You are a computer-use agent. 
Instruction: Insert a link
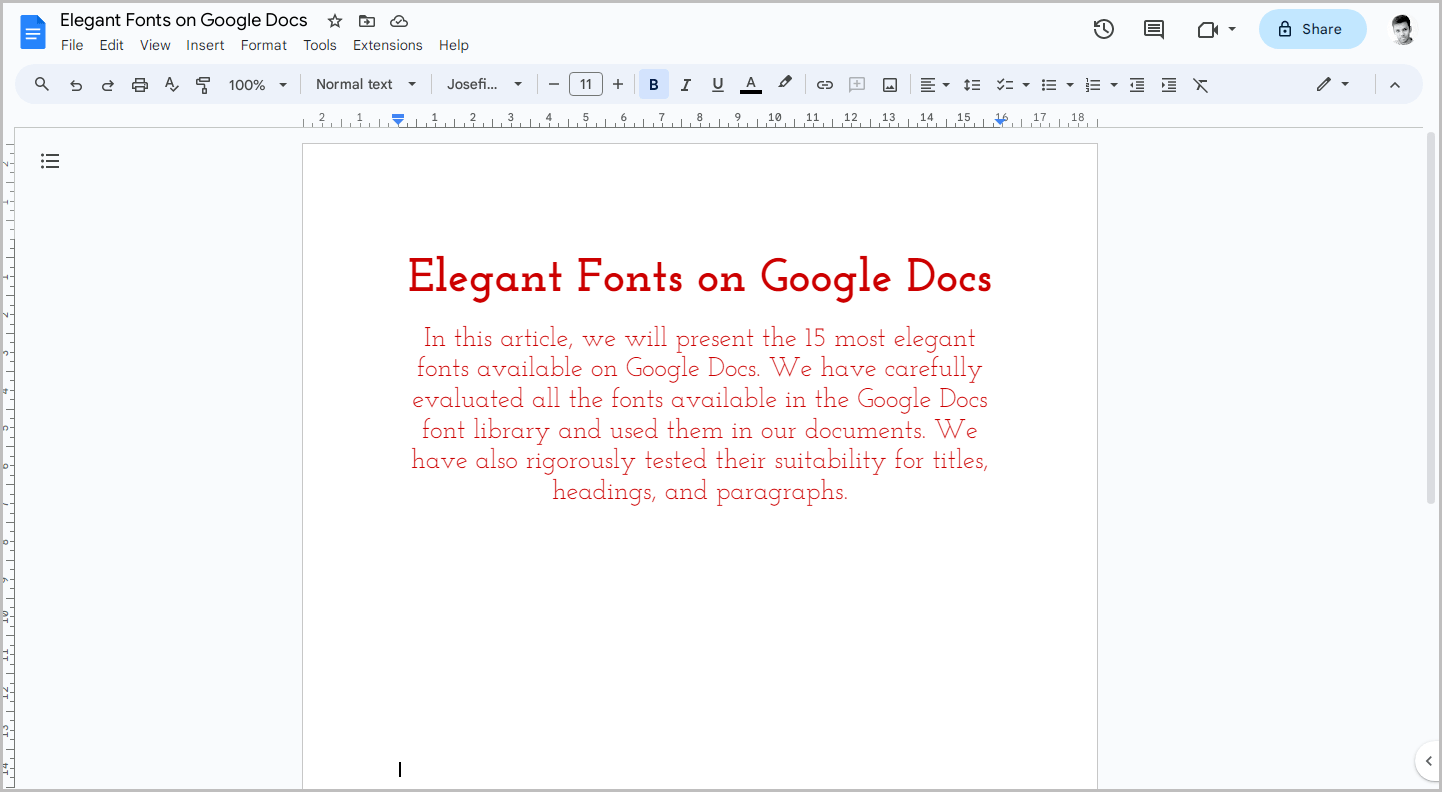point(825,84)
